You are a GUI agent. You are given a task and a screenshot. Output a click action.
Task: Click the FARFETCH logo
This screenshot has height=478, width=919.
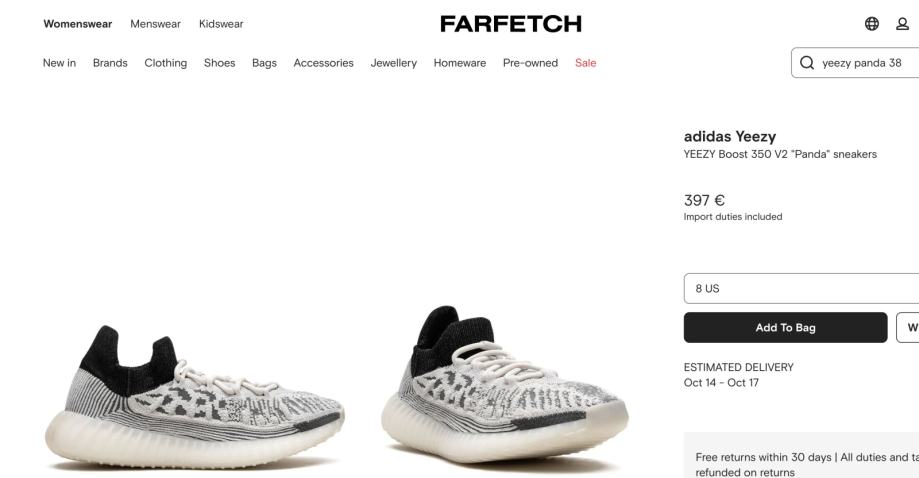click(x=510, y=24)
